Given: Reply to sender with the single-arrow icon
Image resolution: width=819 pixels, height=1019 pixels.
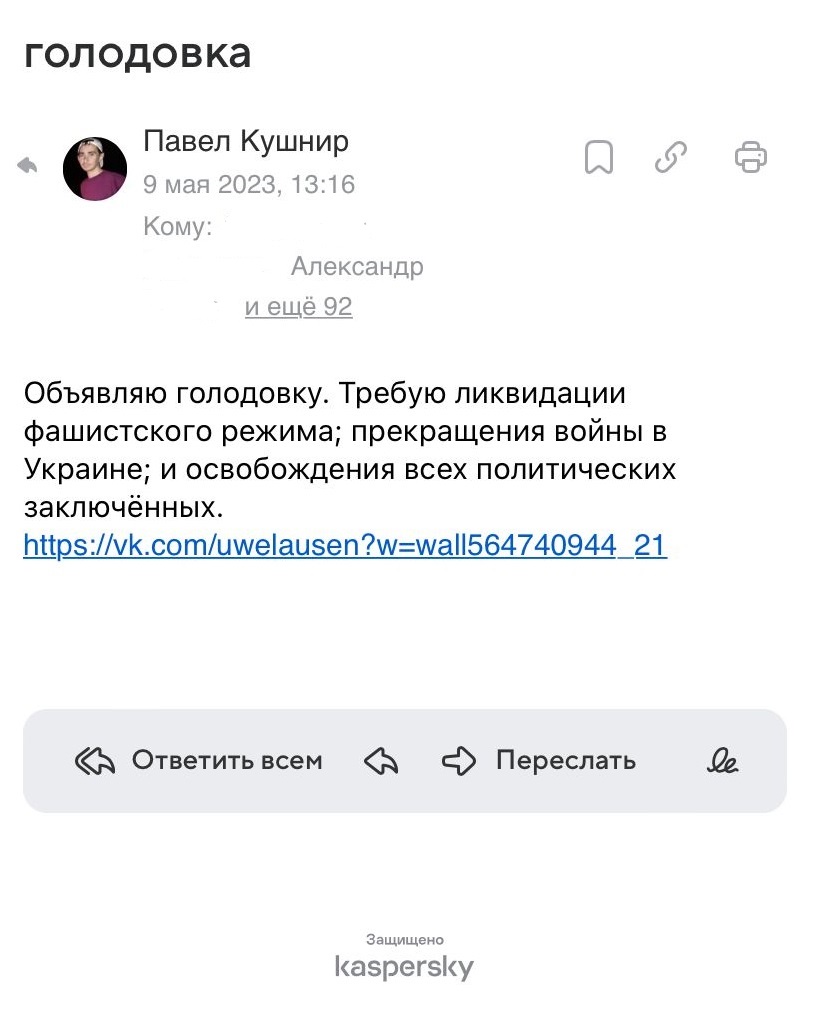Looking at the screenshot, I should [x=381, y=762].
